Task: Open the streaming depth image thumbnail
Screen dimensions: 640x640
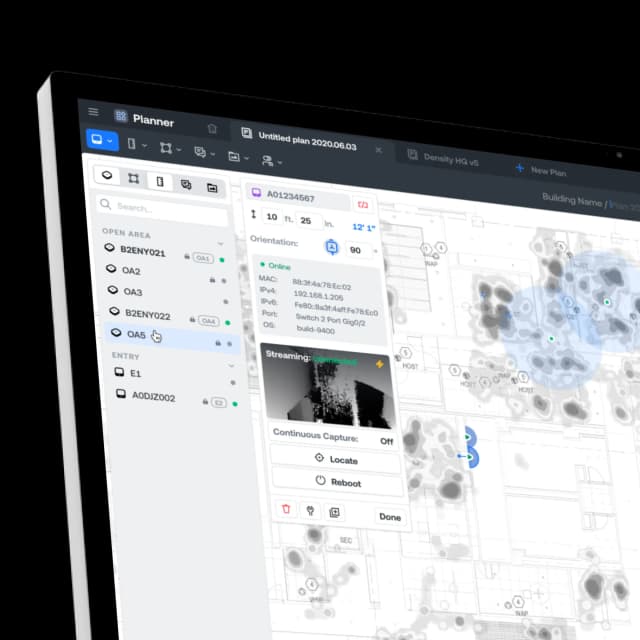Action: pyautogui.click(x=329, y=388)
